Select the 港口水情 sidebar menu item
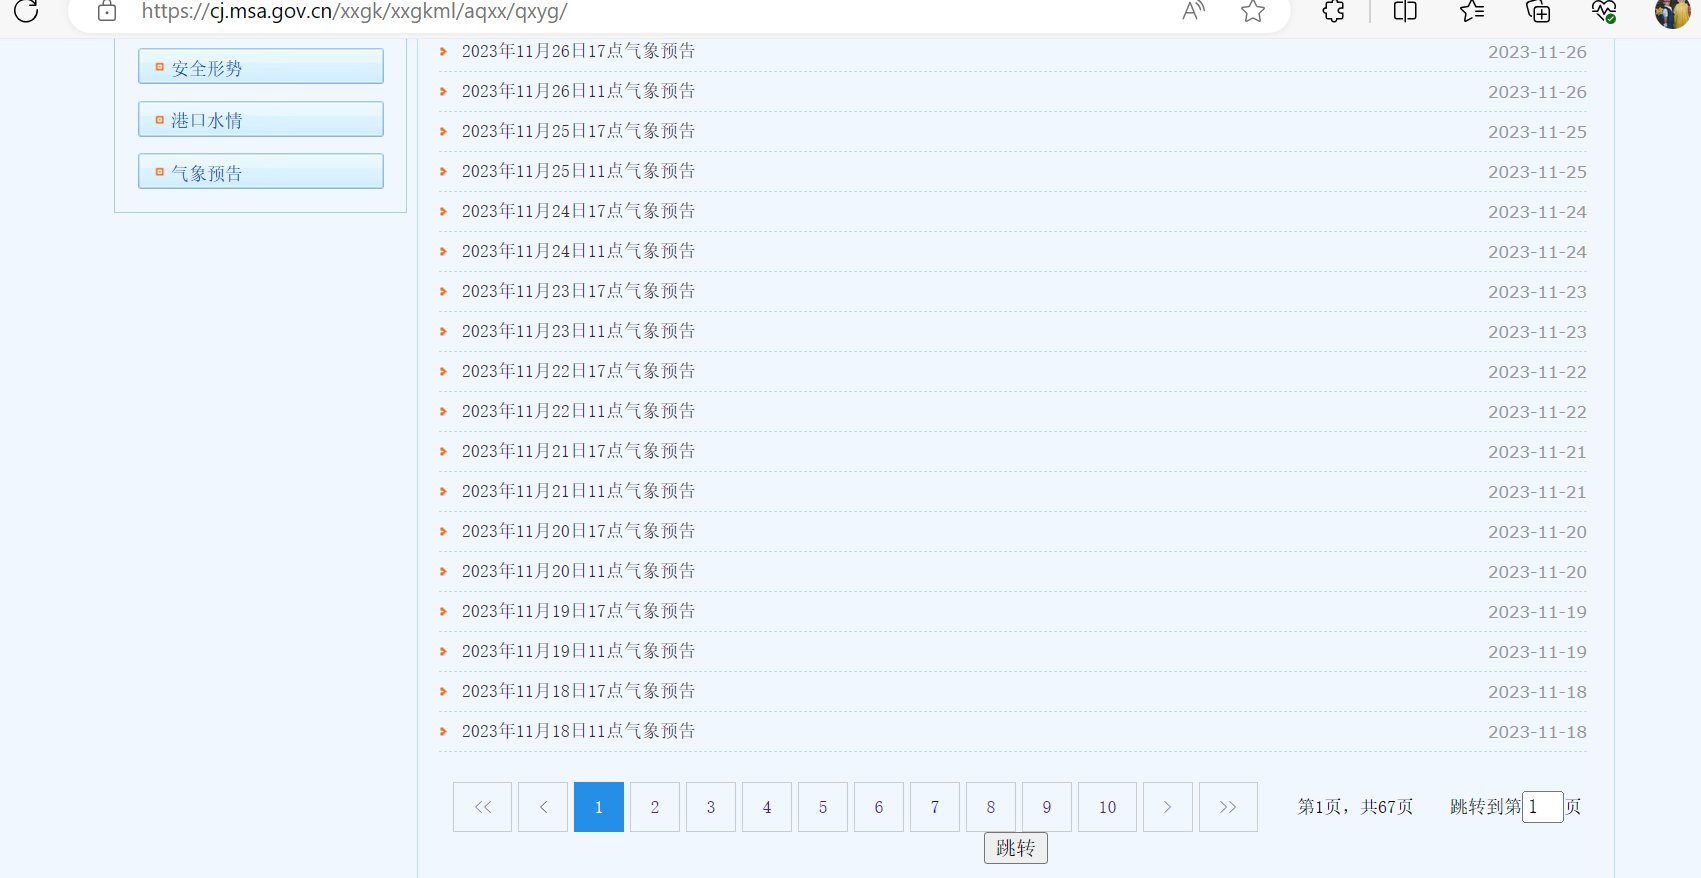1701x878 pixels. 261,120
